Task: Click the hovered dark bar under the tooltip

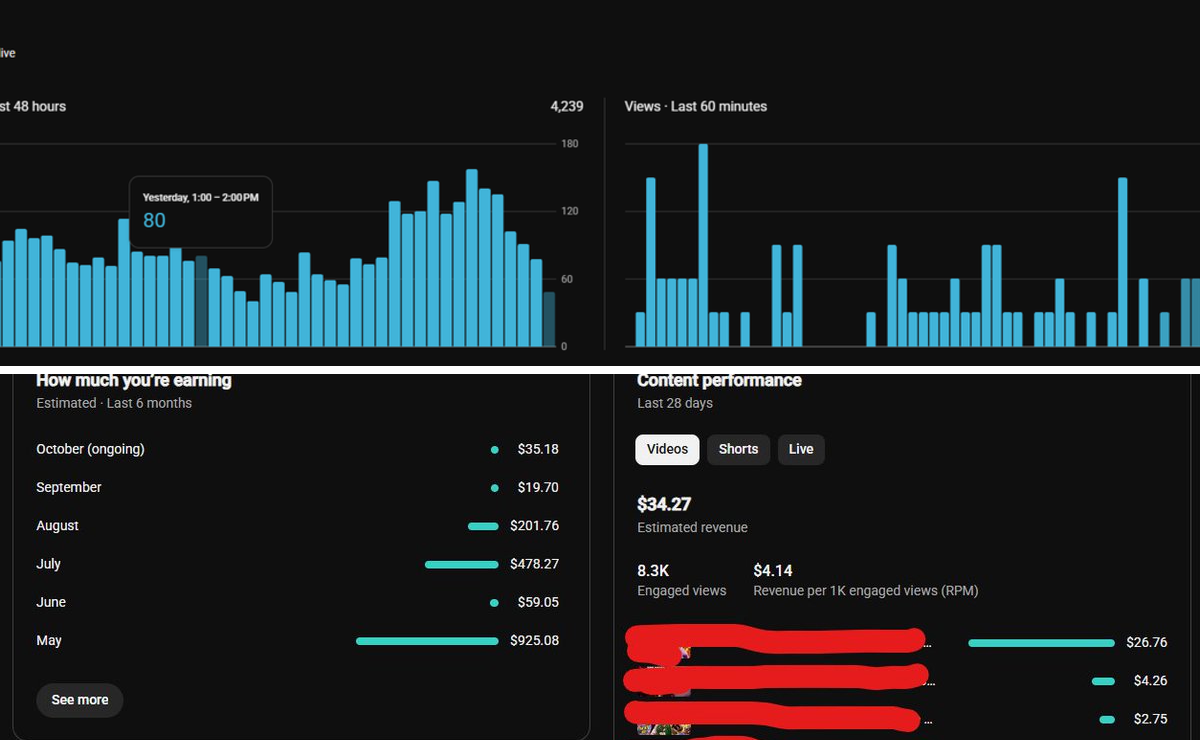Action: pos(202,302)
